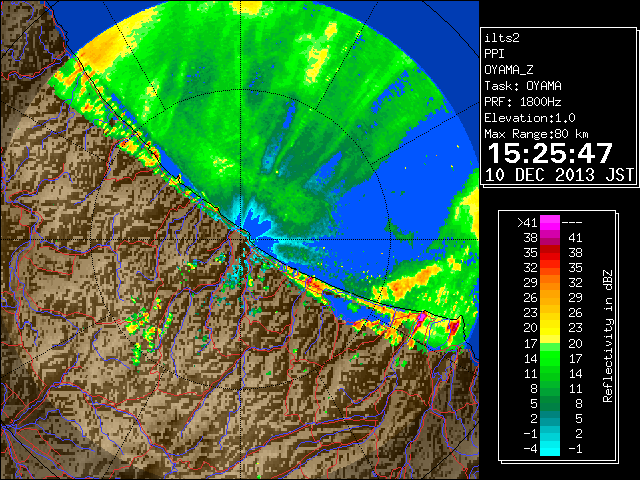
Task: Click the '>41' legend label
Action: pyautogui.click(x=527, y=222)
